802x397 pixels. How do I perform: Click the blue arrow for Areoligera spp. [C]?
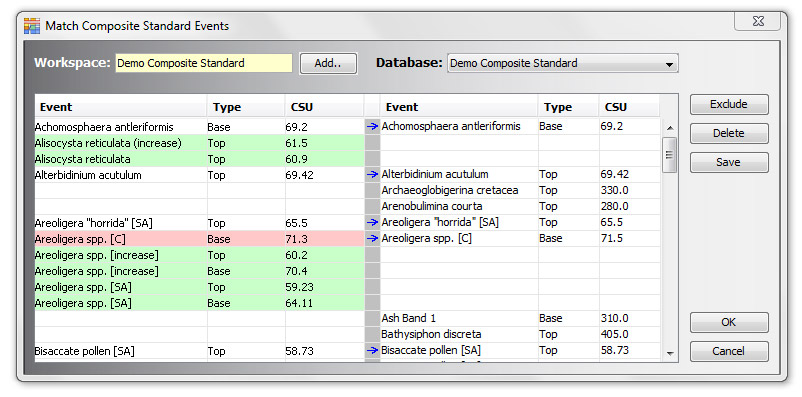pyautogui.click(x=372, y=238)
